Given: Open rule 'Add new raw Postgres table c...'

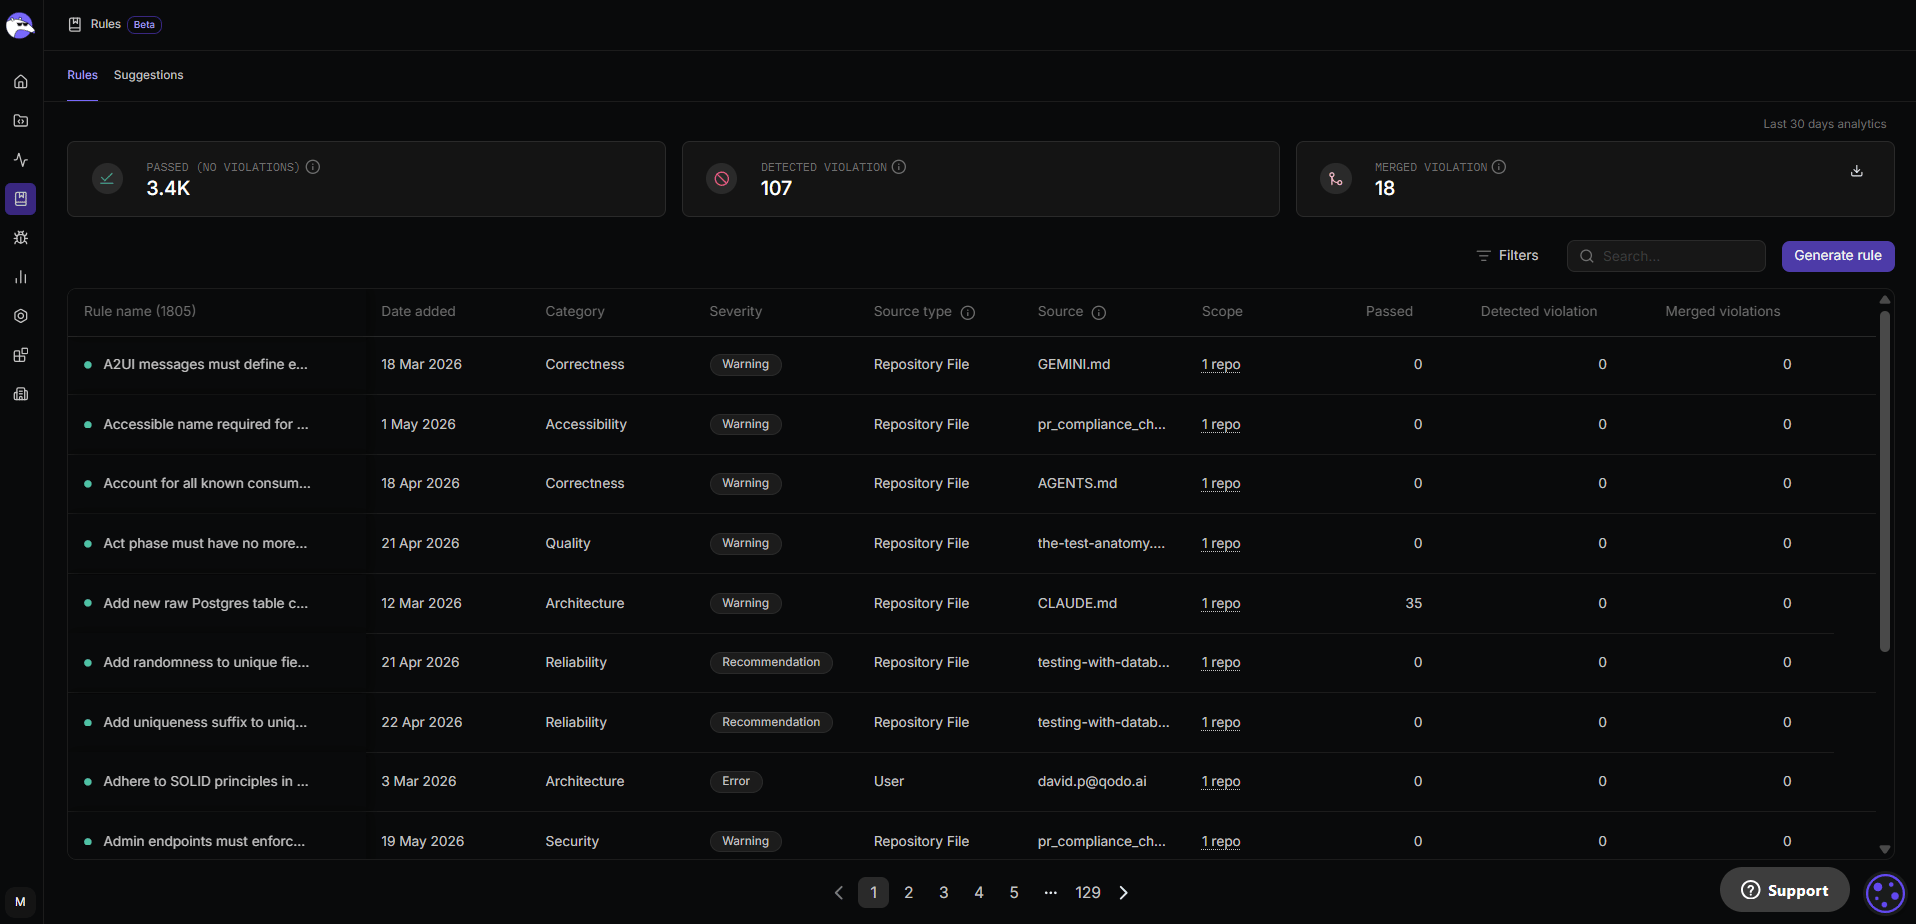Looking at the screenshot, I should click(206, 604).
